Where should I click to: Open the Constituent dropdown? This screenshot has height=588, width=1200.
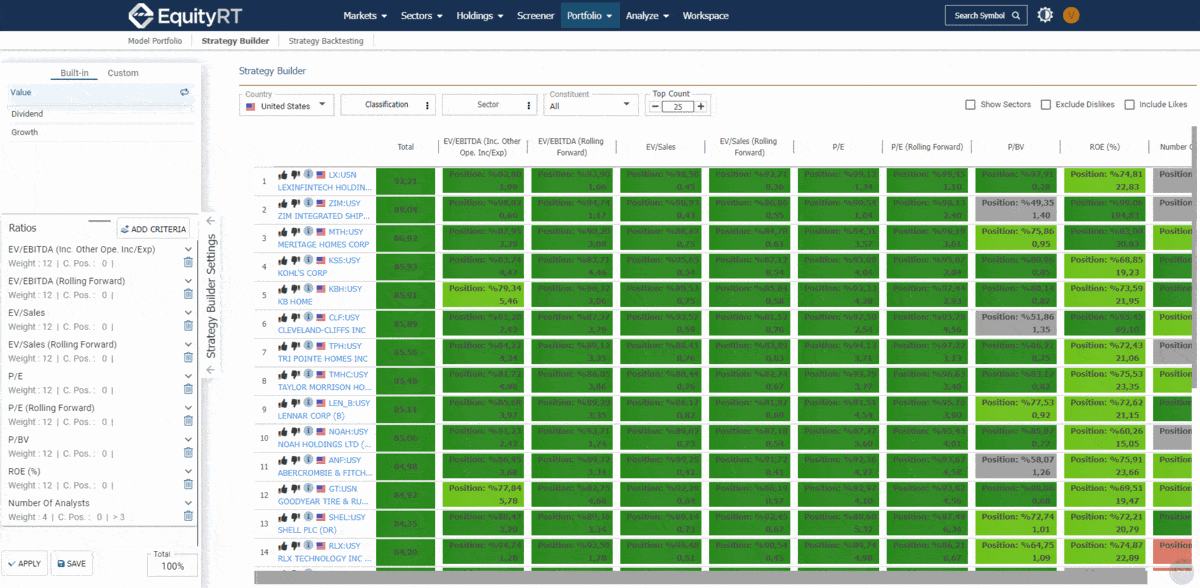coord(591,105)
